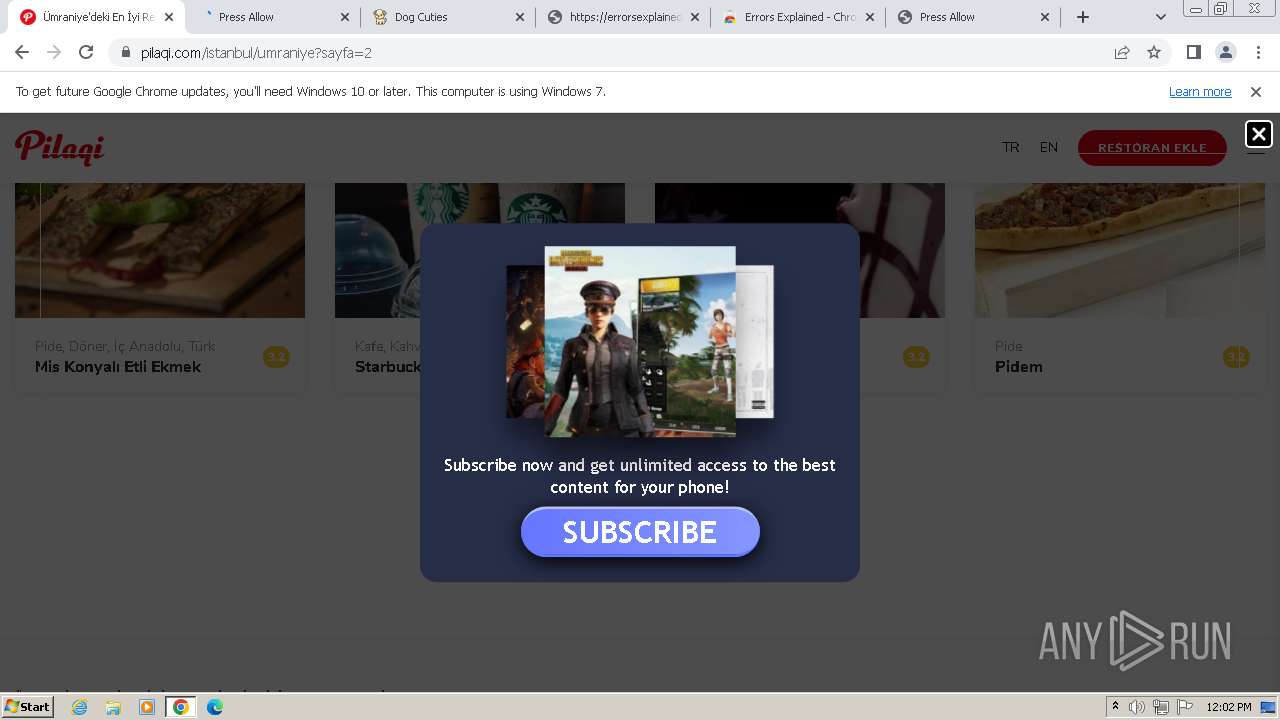Open the Chrome three-dot menu

(1257, 52)
